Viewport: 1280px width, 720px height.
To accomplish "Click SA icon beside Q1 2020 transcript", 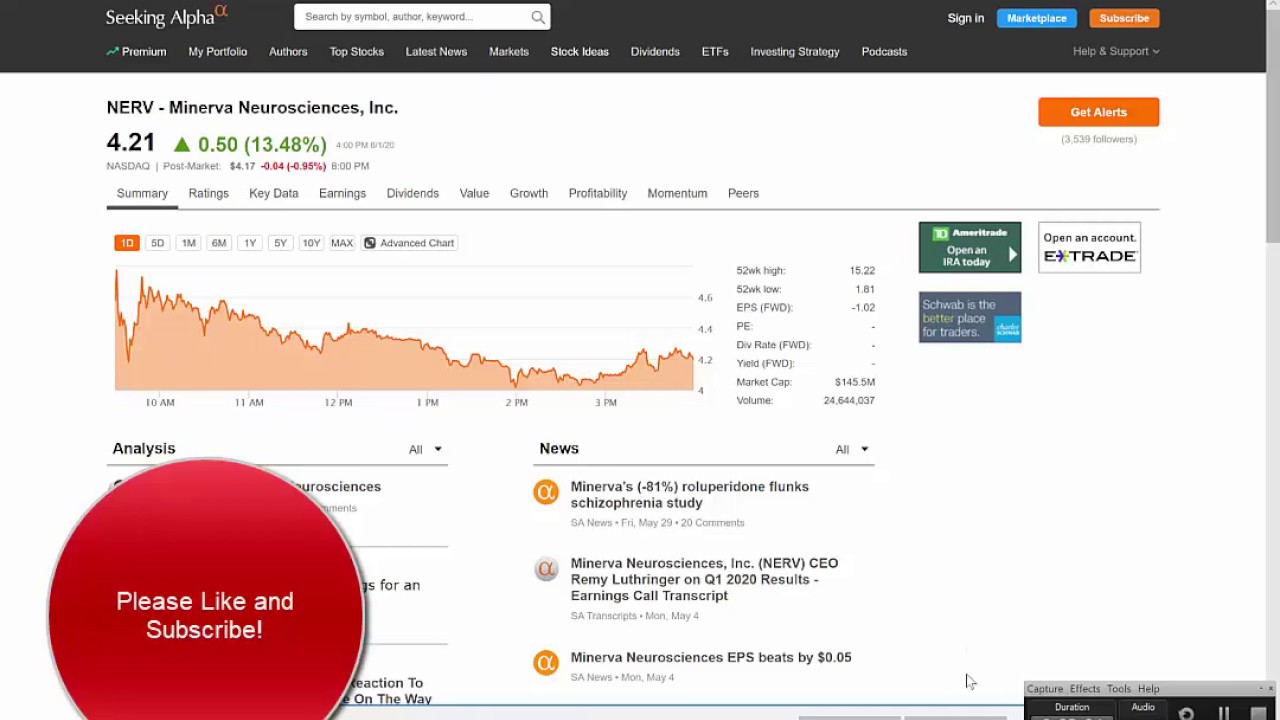I will tap(546, 569).
